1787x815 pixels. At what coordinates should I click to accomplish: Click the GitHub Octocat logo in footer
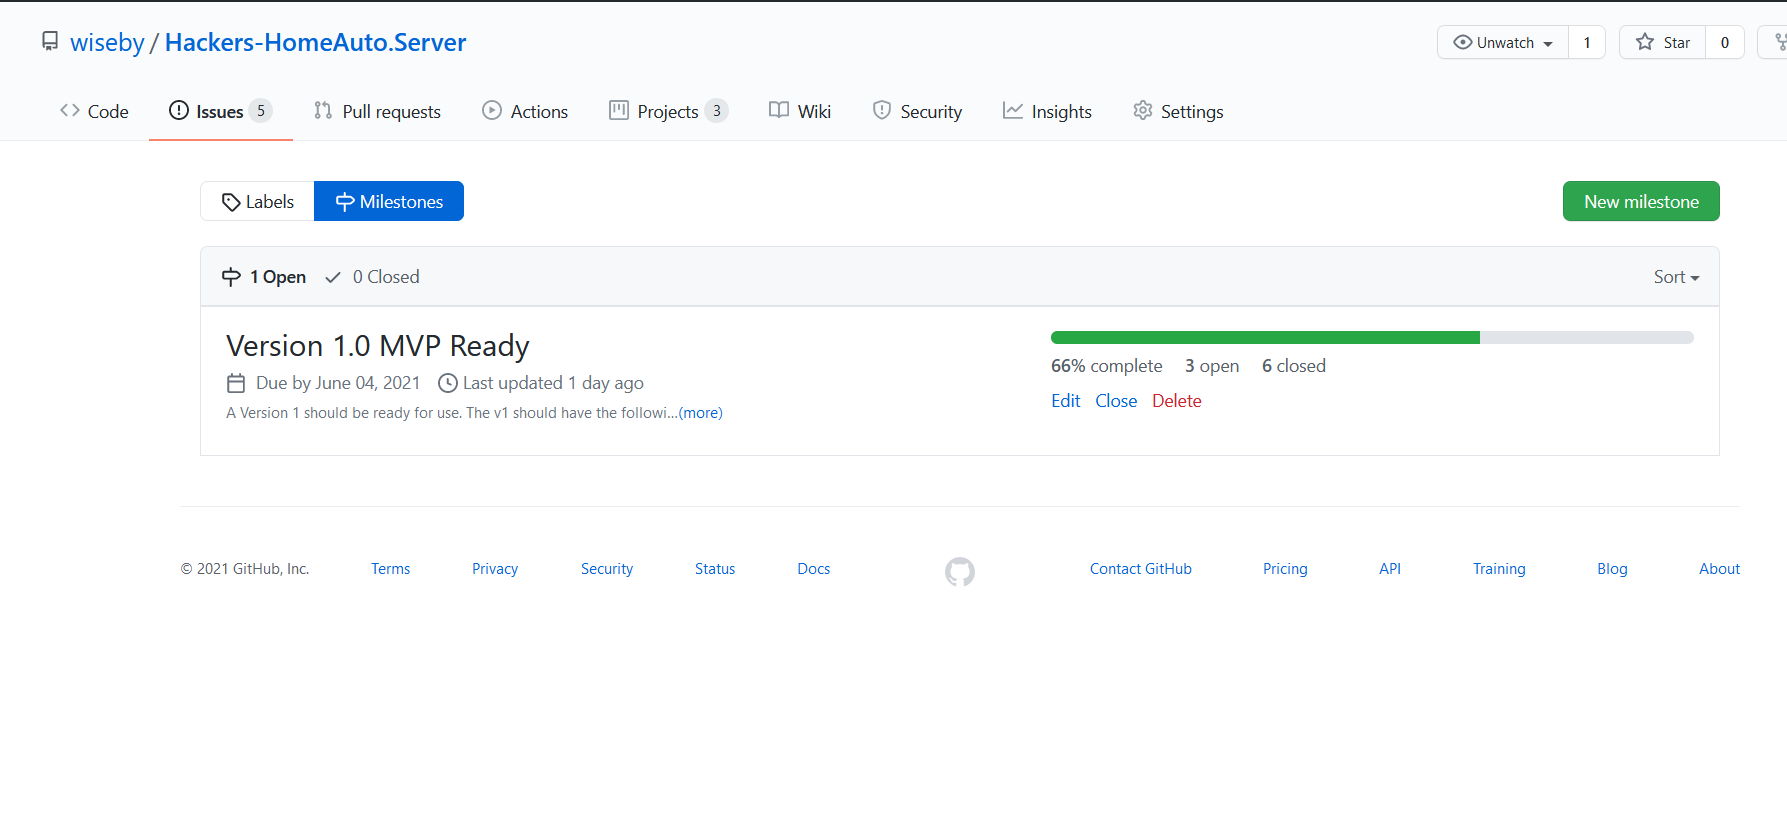click(x=960, y=571)
